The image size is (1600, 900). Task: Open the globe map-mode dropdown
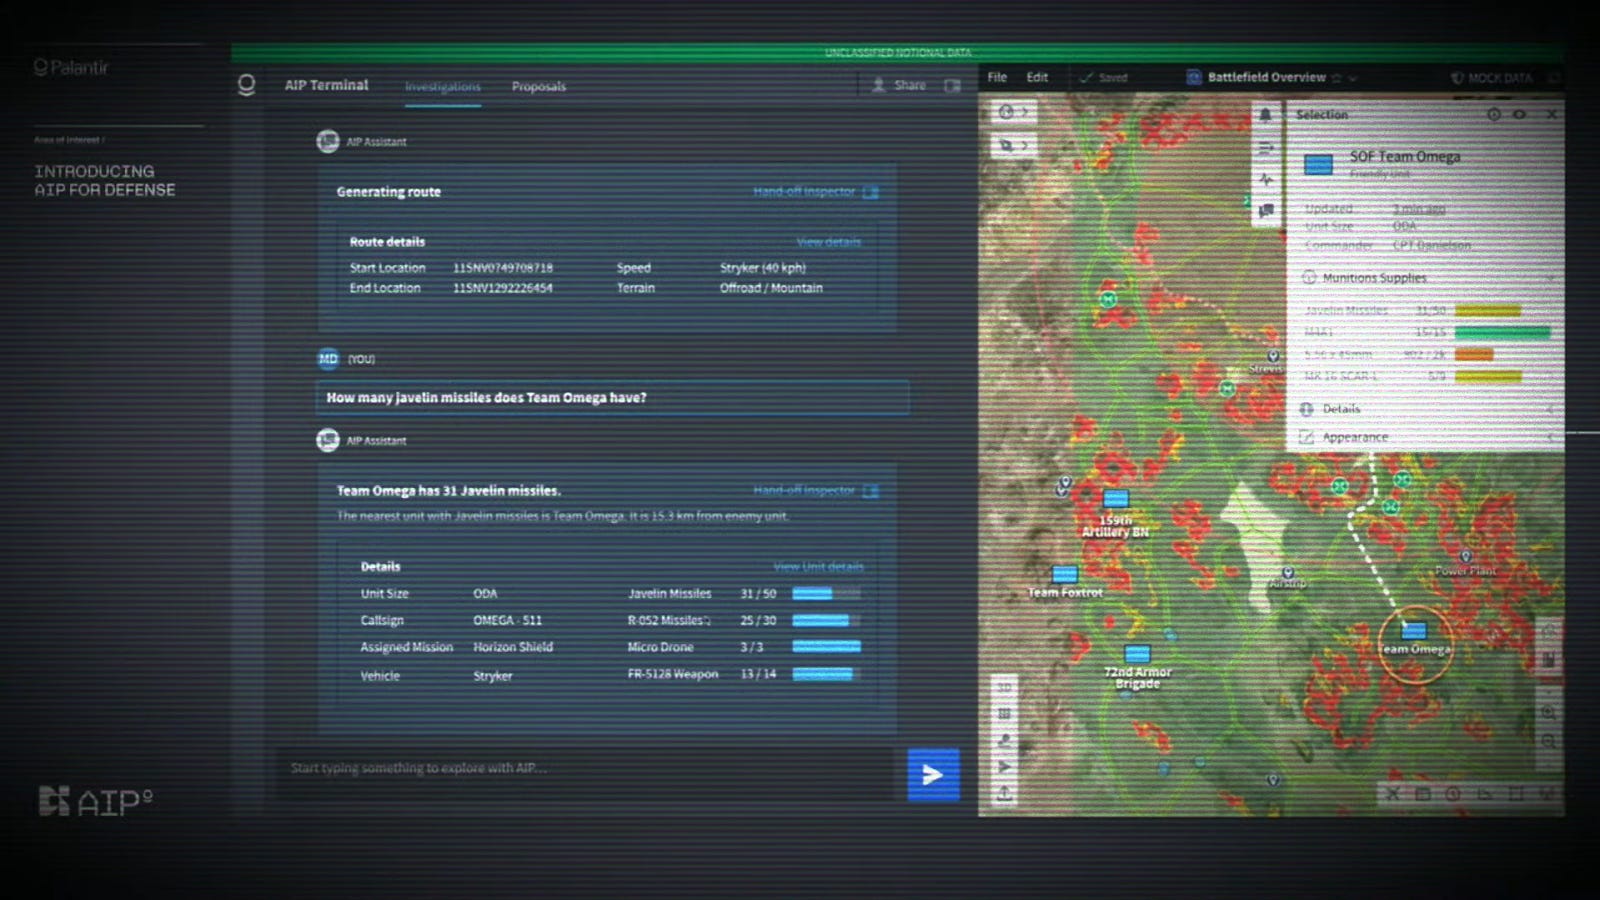pos(1012,112)
